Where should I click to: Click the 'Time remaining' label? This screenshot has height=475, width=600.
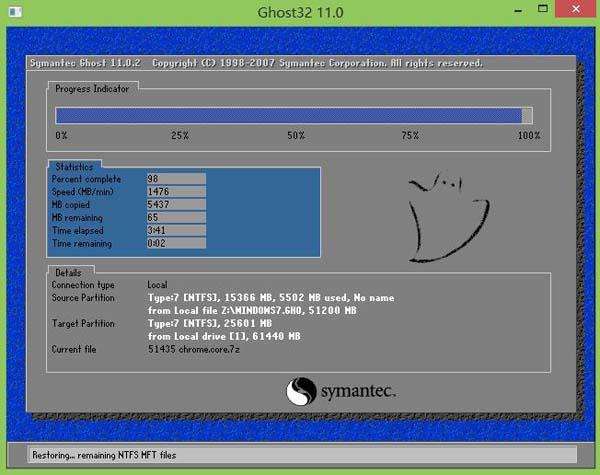point(82,243)
